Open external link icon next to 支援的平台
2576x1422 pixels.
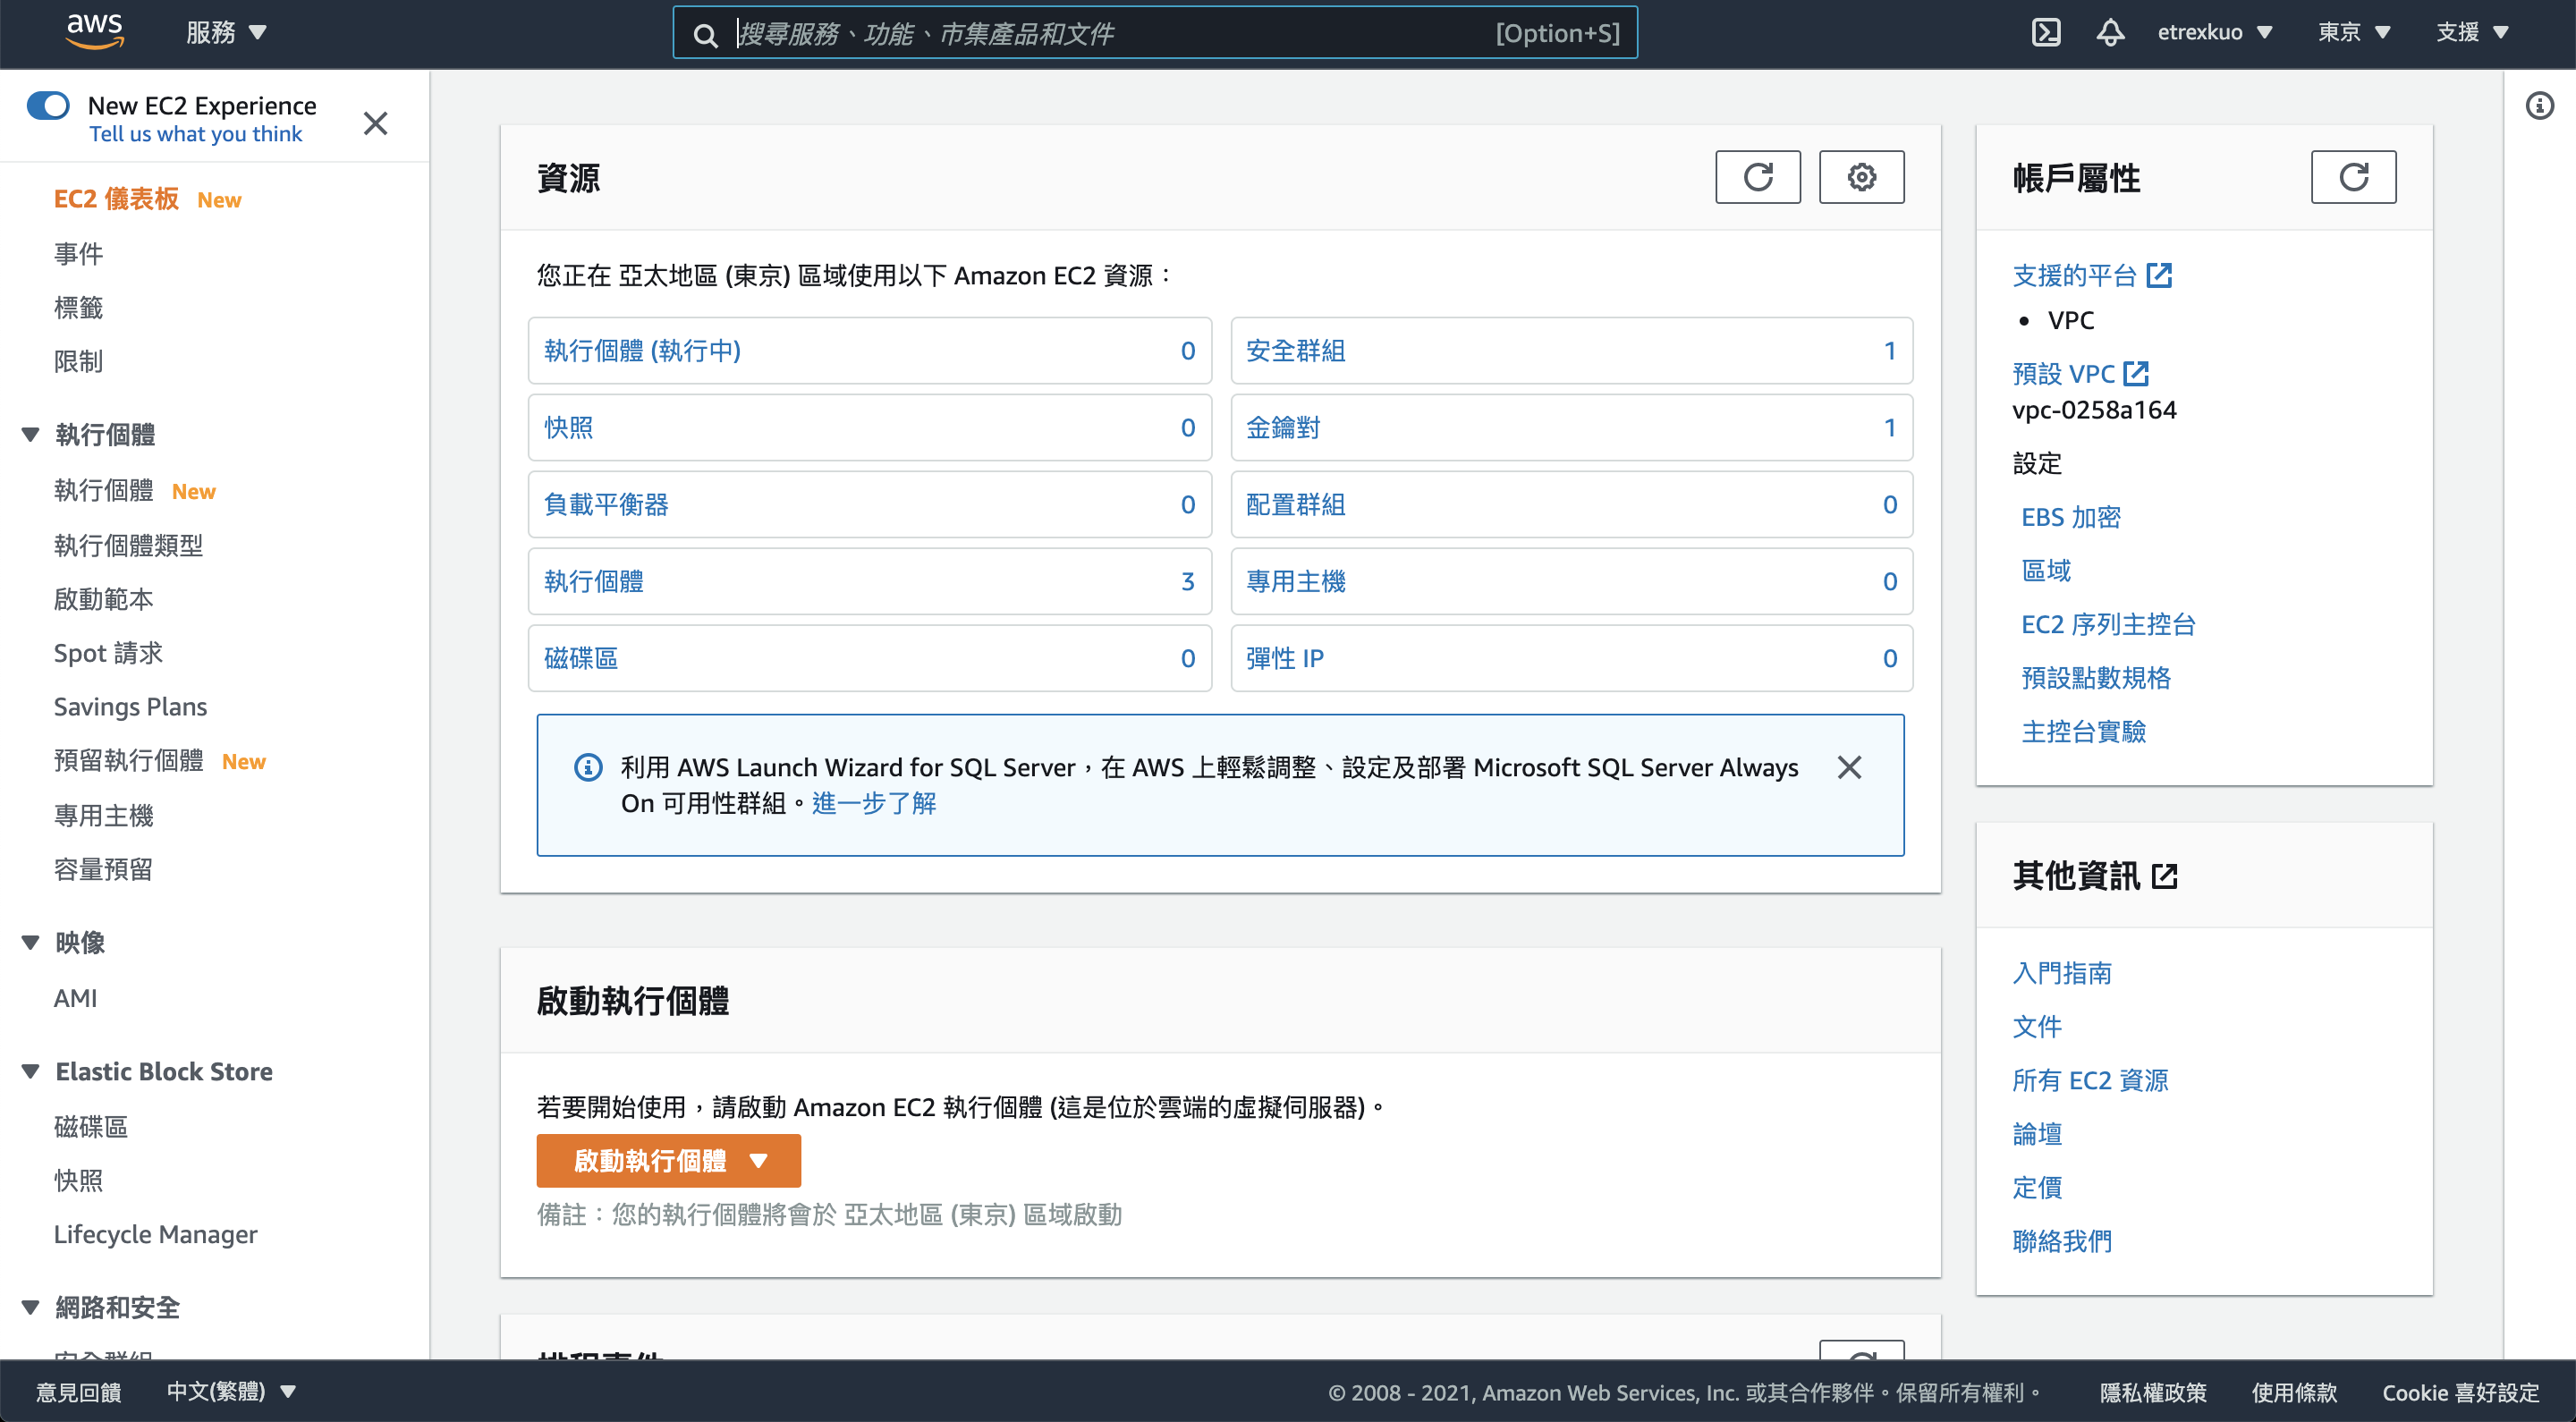[x=2159, y=275]
